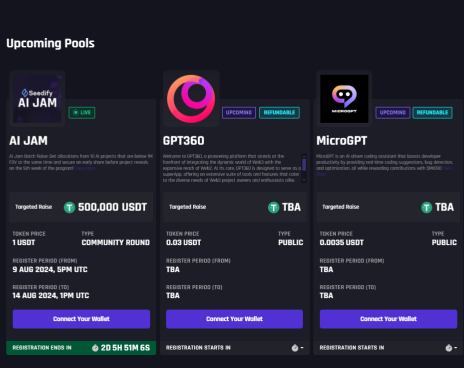Open the MicroGPT logo image

point(344,99)
